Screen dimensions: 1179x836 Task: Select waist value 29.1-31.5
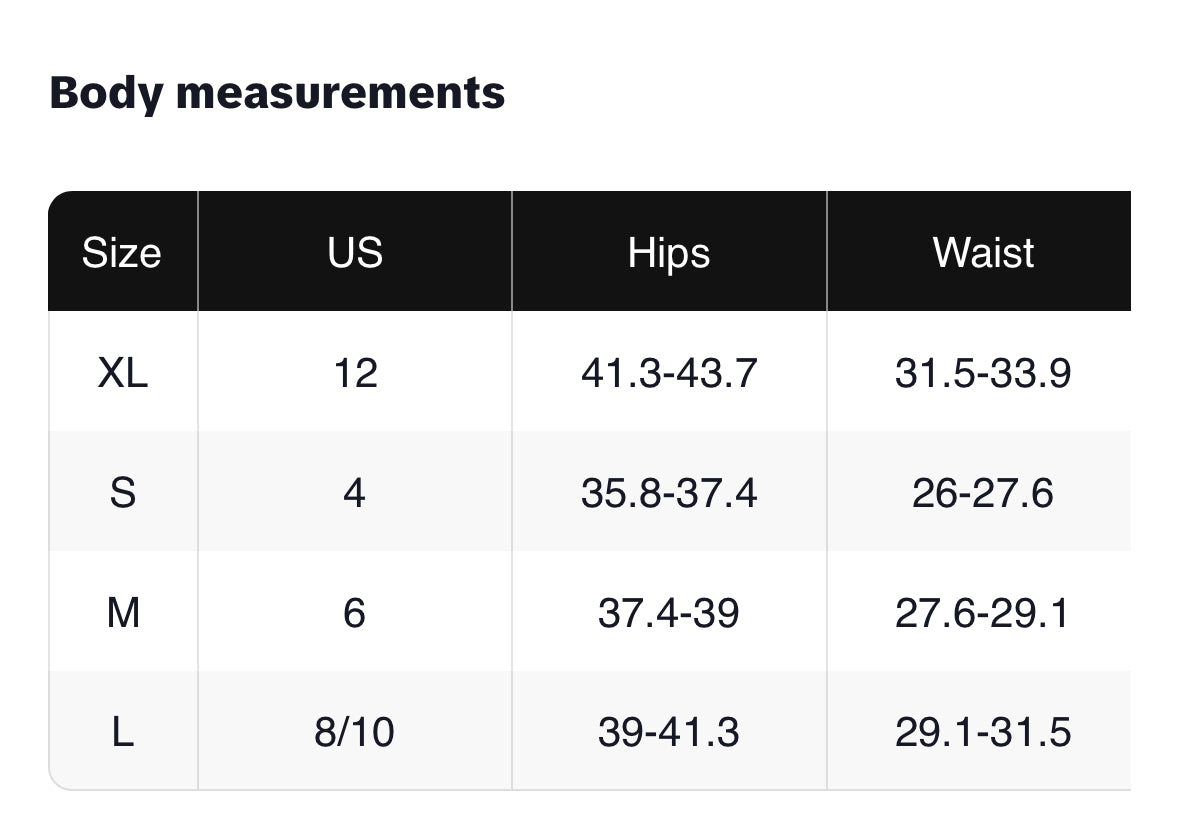983,732
